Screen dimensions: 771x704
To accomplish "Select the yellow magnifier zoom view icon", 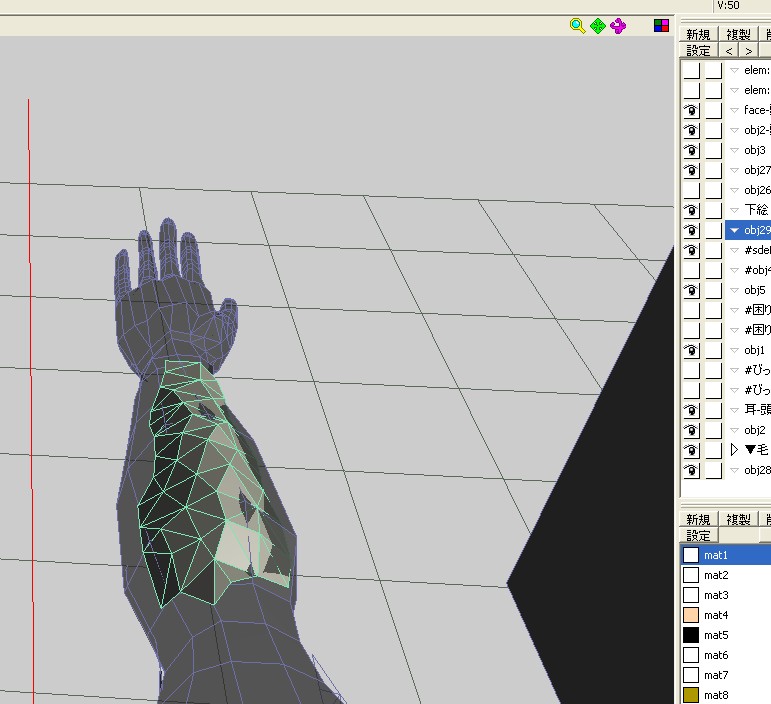I will [x=577, y=26].
